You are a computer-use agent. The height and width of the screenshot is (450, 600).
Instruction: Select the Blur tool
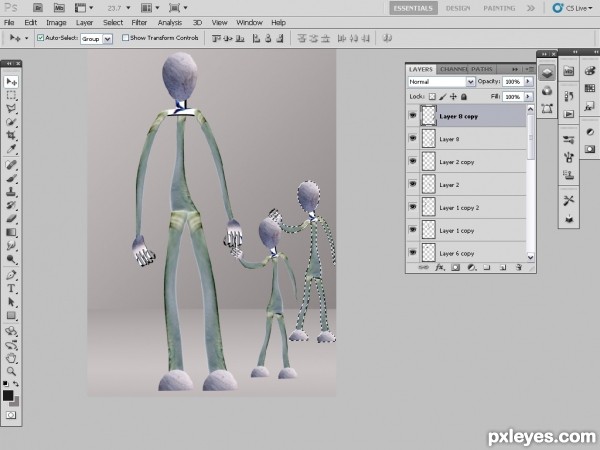(x=11, y=246)
